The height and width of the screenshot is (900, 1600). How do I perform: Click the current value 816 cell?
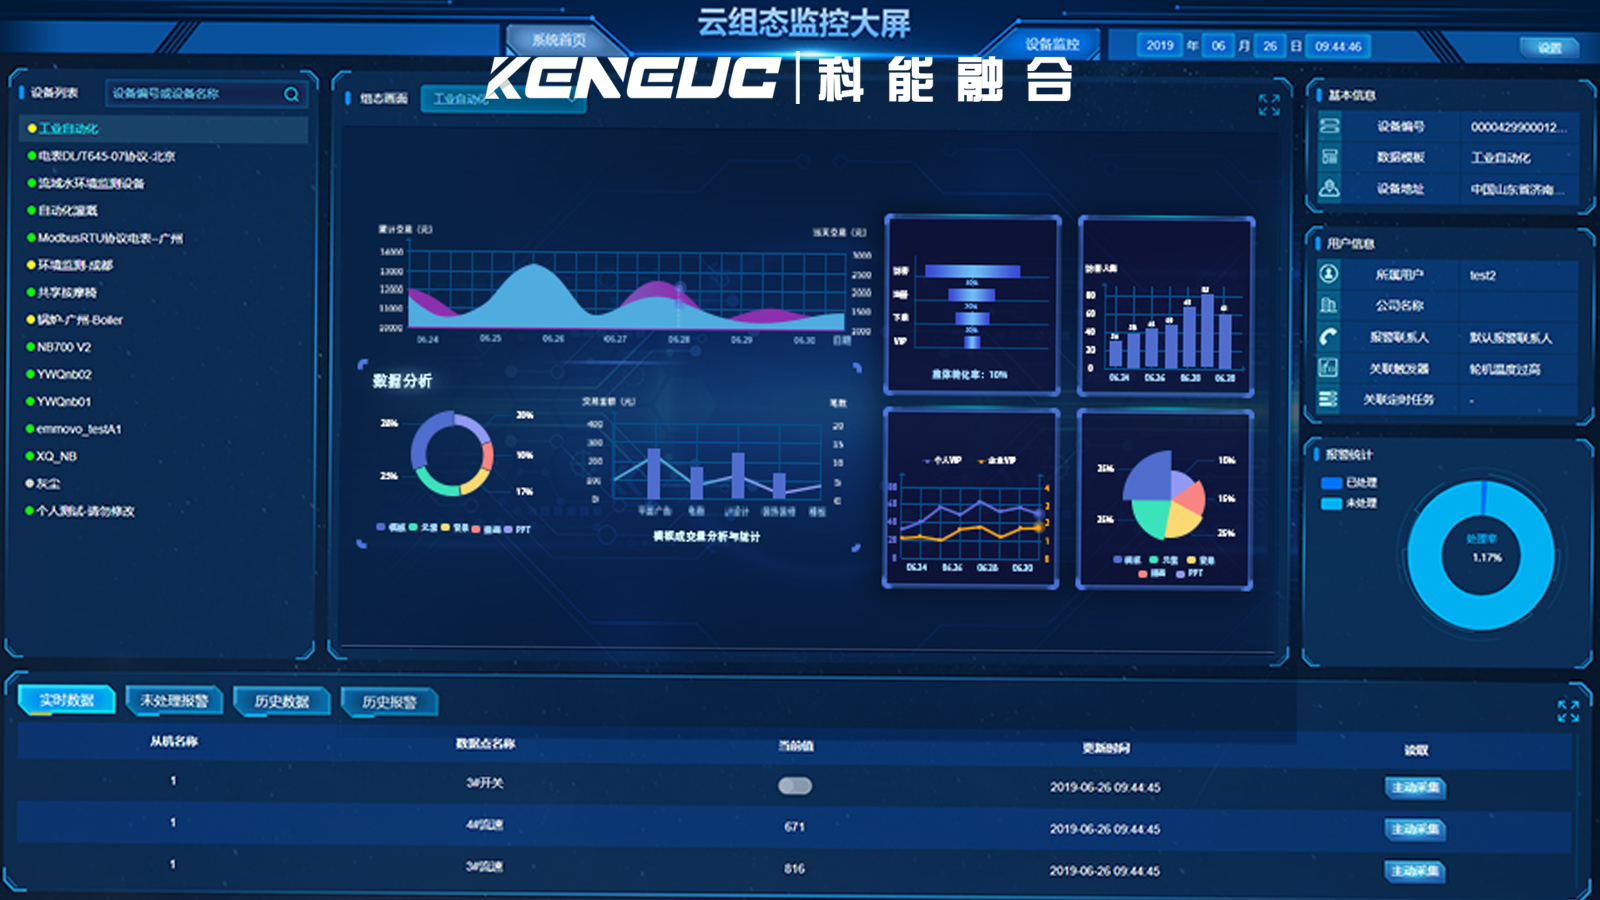[x=795, y=869]
